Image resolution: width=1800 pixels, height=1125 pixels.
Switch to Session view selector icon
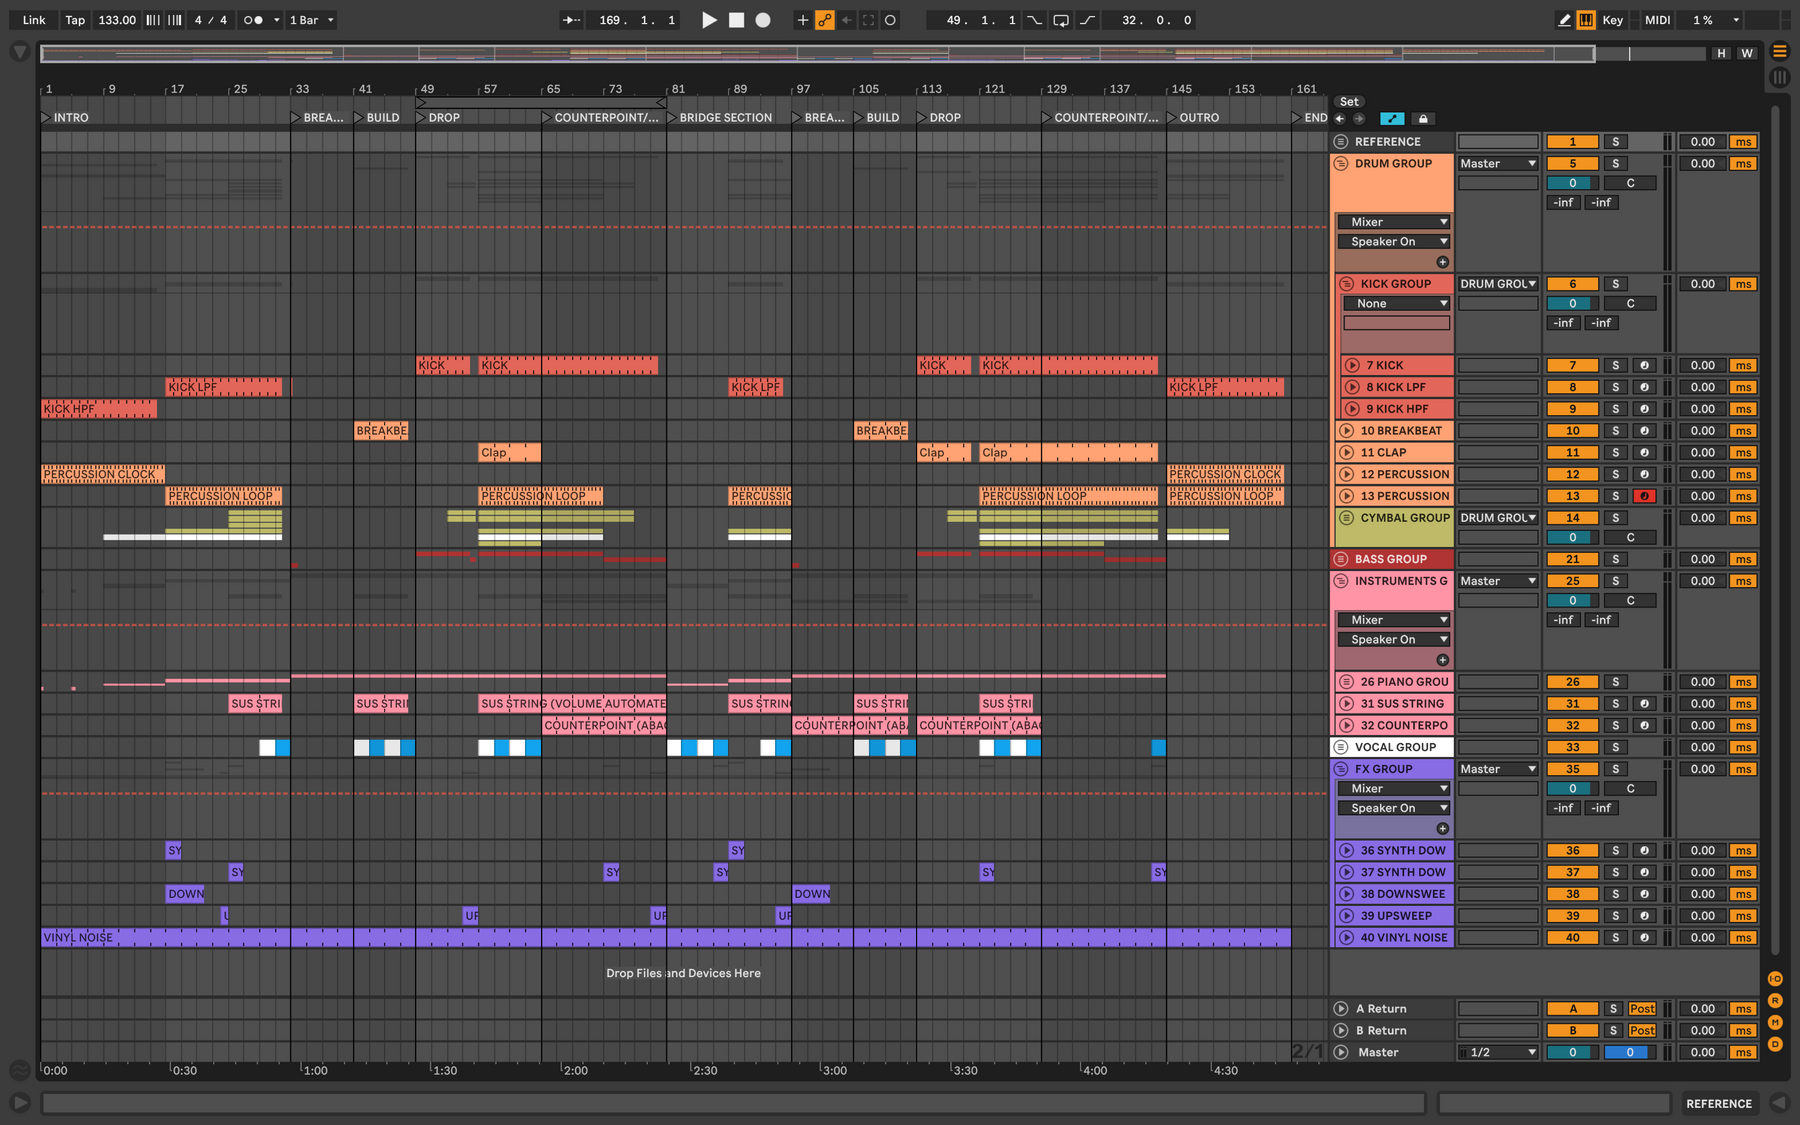pyautogui.click(x=1780, y=77)
